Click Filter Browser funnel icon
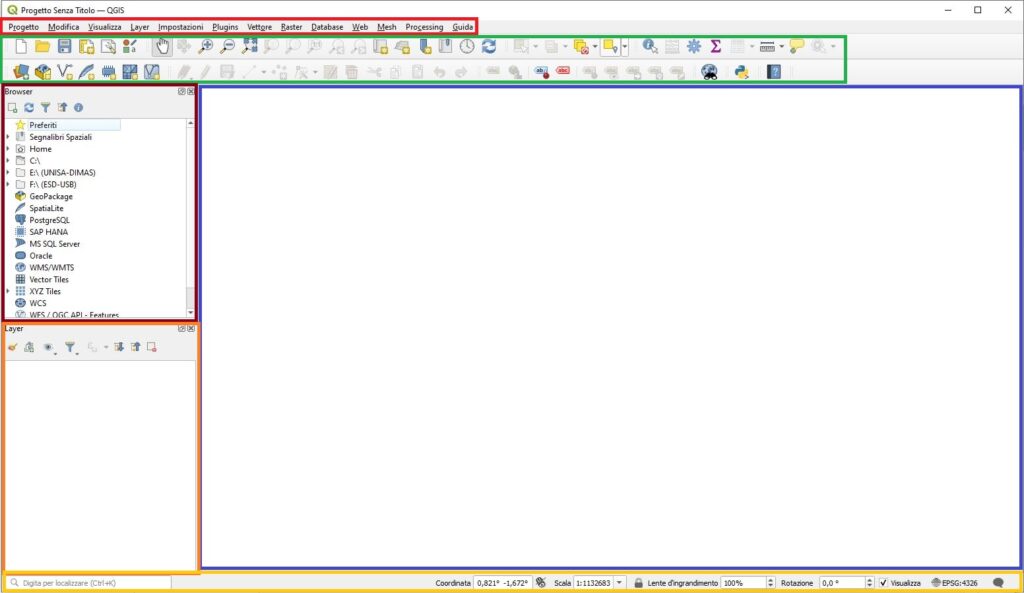The height and width of the screenshot is (593, 1024). pyautogui.click(x=45, y=108)
